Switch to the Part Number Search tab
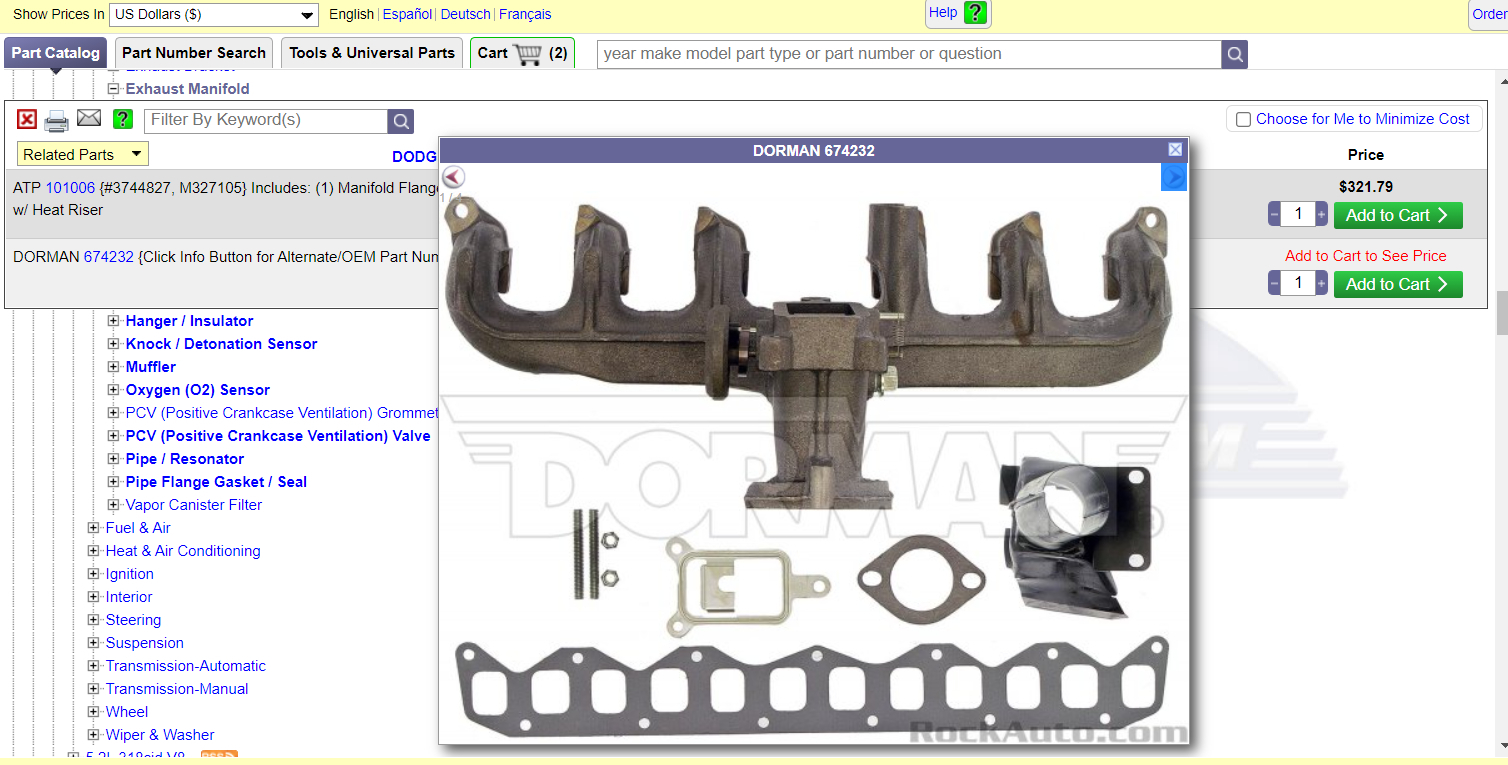Screen dimensions: 1508x765 [194, 53]
